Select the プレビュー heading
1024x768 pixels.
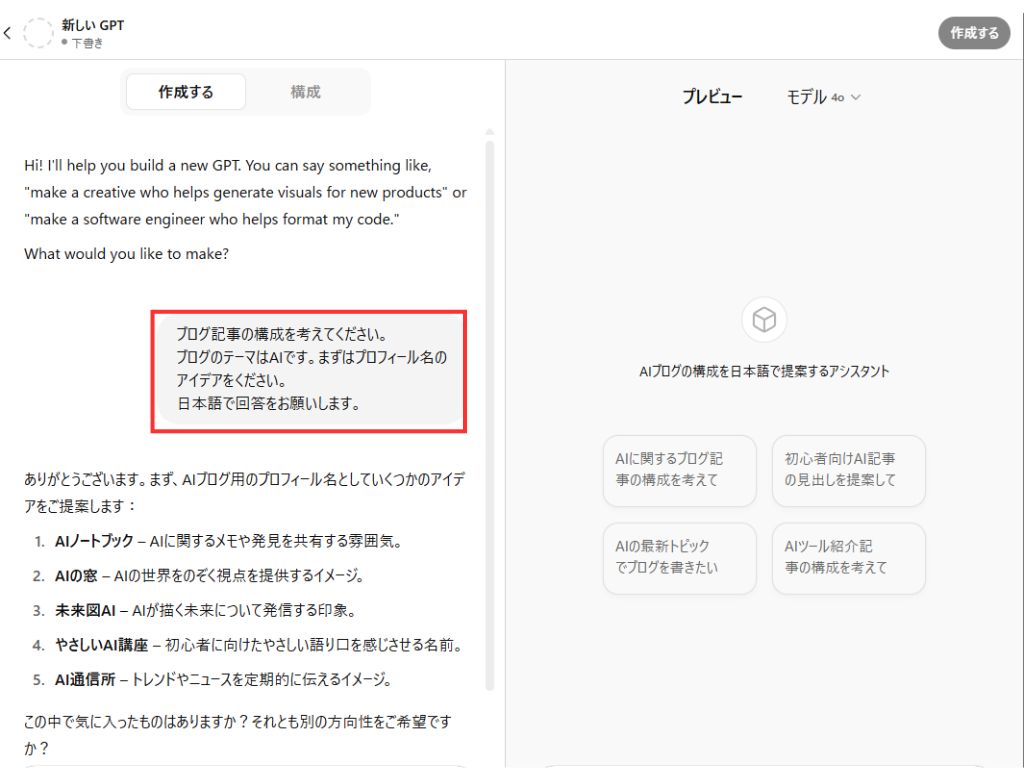click(712, 97)
